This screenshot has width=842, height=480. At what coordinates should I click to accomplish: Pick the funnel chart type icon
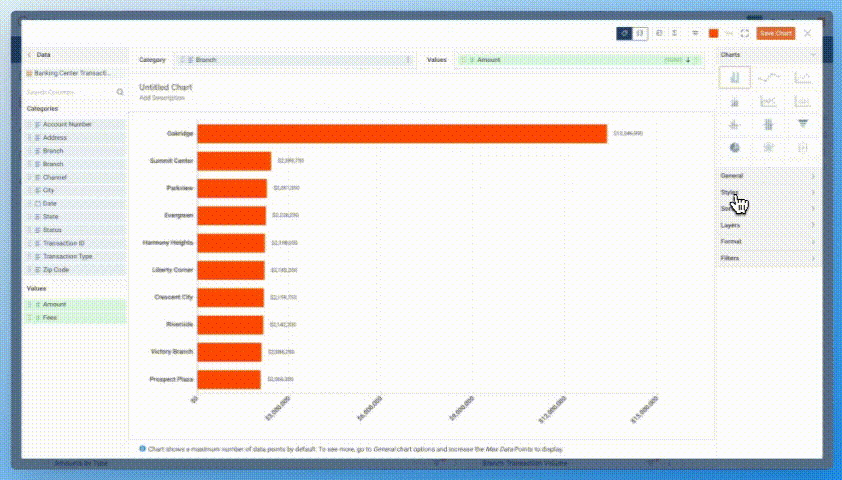click(x=803, y=124)
